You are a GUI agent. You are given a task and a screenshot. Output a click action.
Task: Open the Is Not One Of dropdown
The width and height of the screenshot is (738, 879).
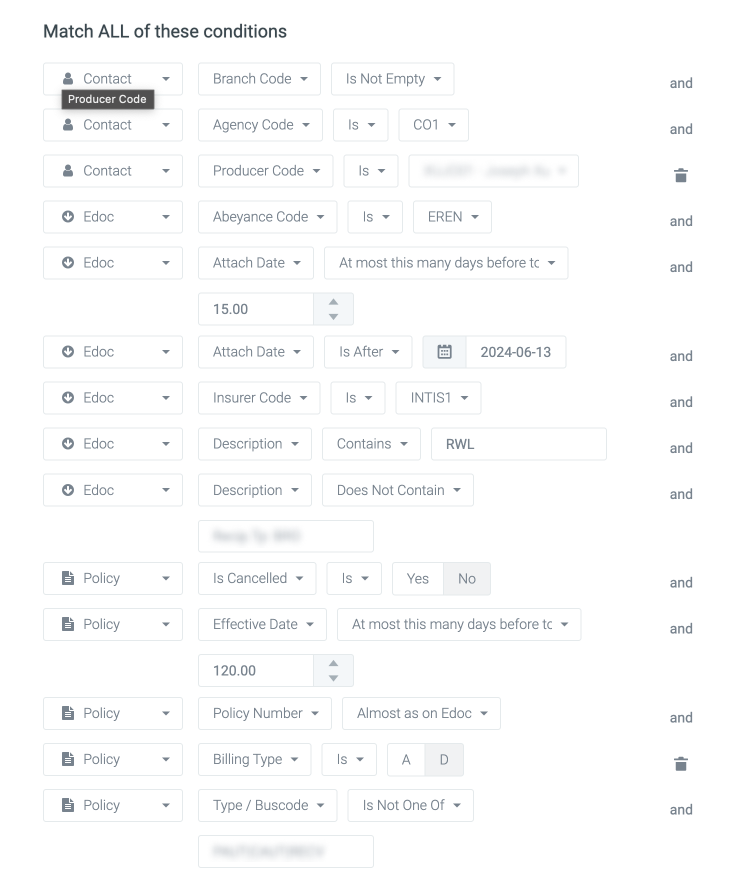click(410, 805)
